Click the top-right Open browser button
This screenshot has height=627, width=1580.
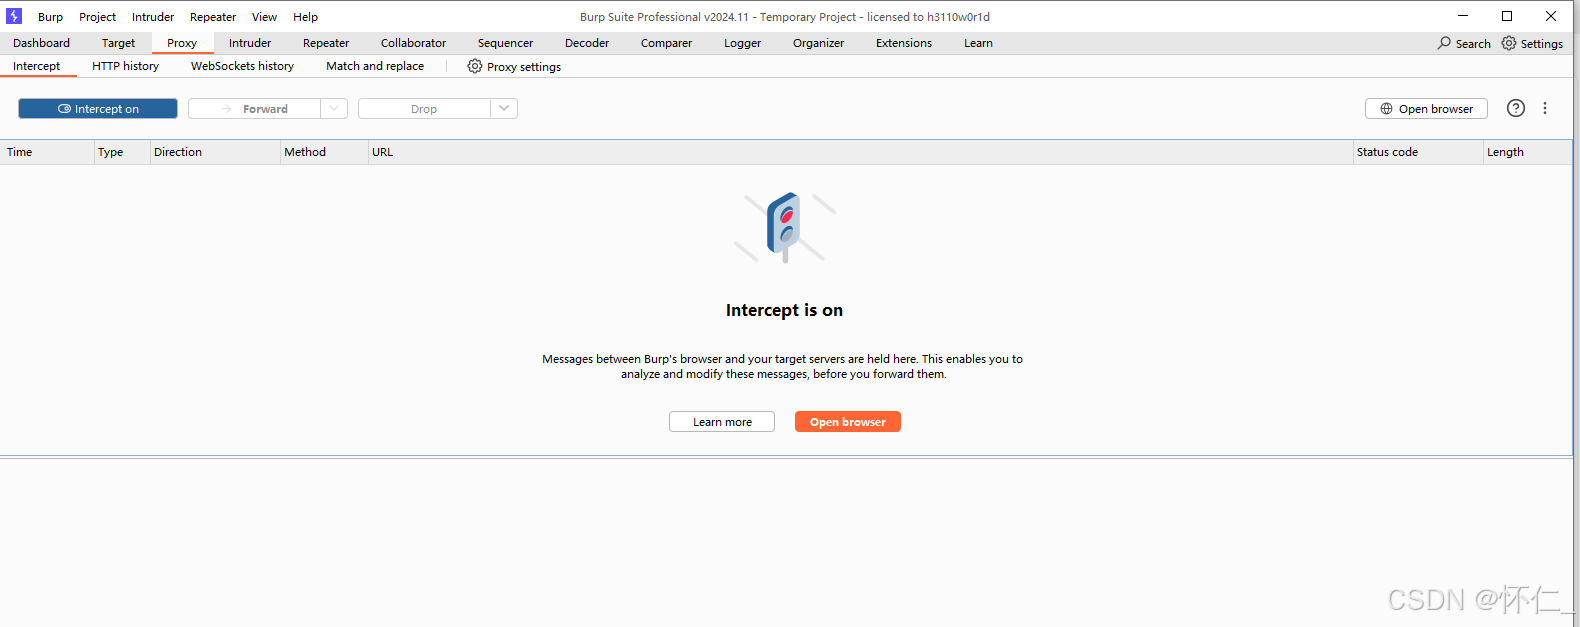point(1426,109)
